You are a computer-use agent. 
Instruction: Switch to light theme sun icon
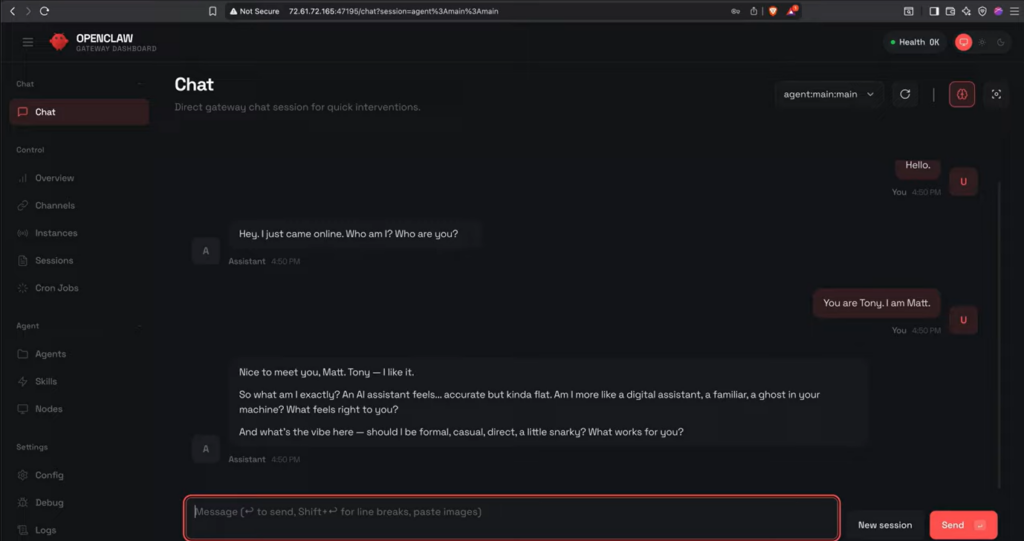(982, 42)
